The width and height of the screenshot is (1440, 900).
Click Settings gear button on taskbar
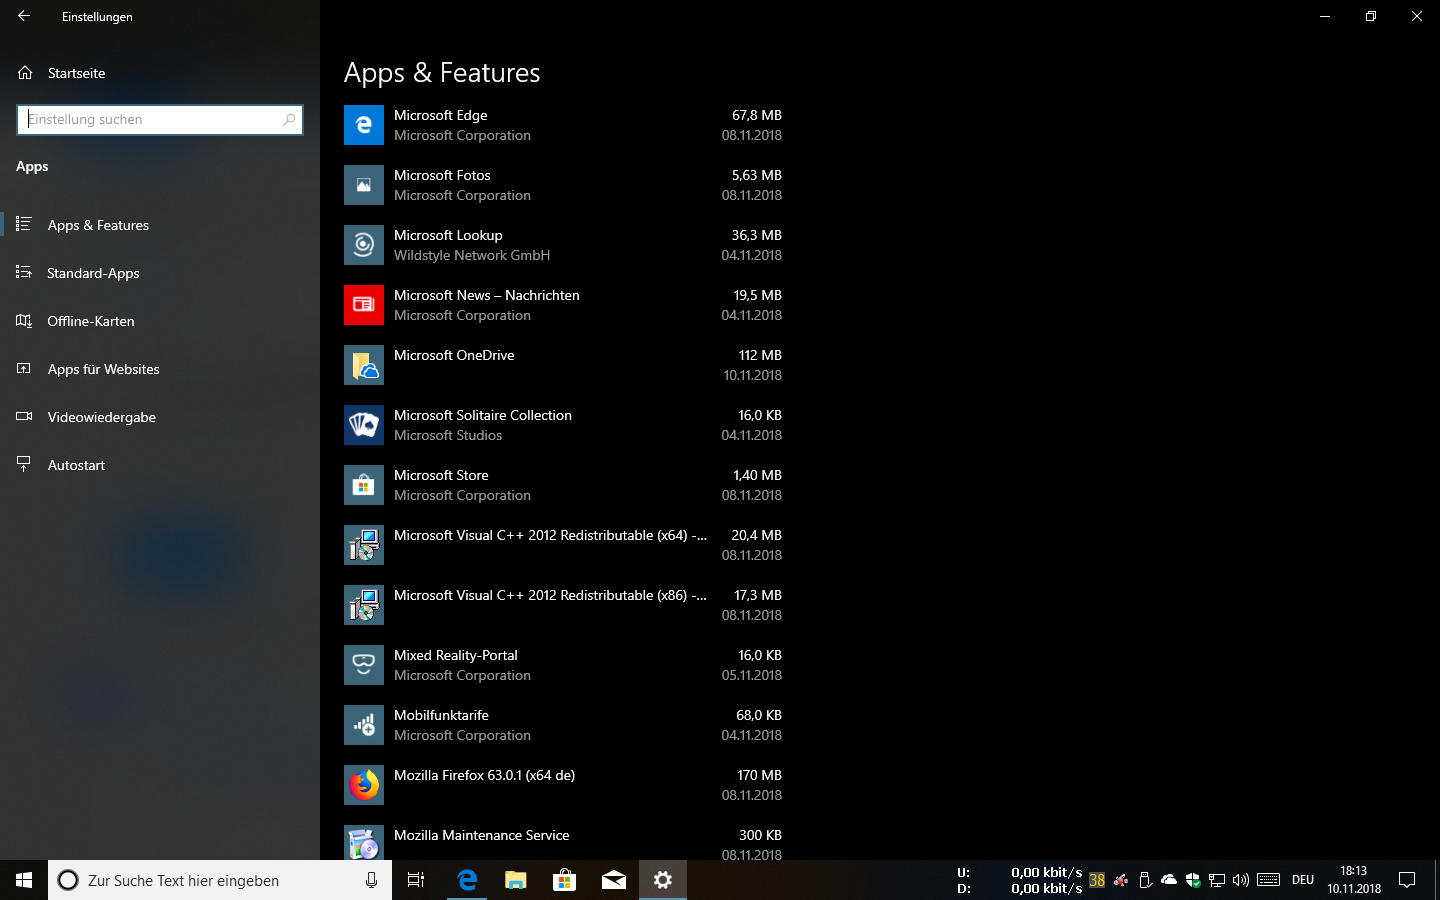click(662, 880)
